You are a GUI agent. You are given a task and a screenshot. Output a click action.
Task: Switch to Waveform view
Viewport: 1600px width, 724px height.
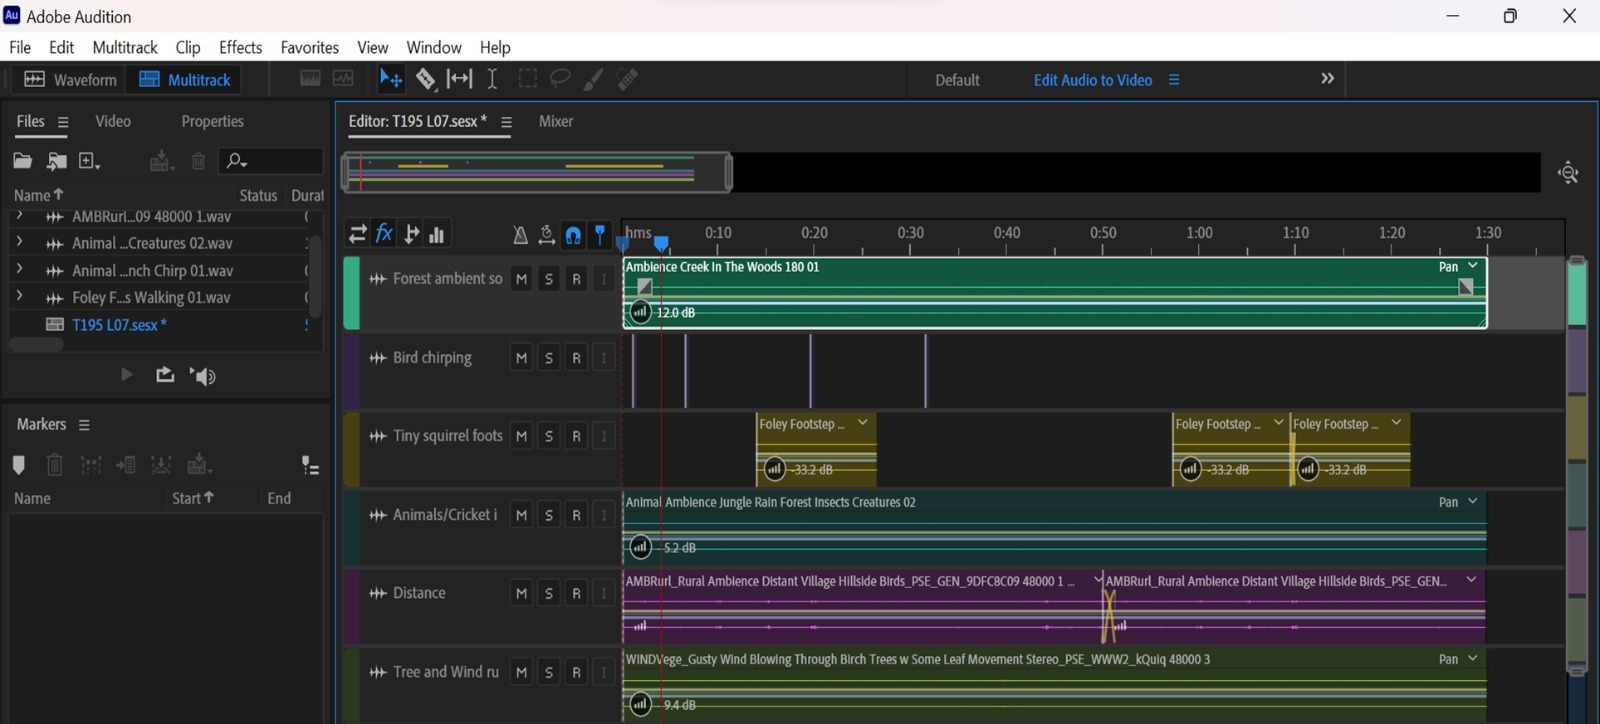click(x=70, y=80)
